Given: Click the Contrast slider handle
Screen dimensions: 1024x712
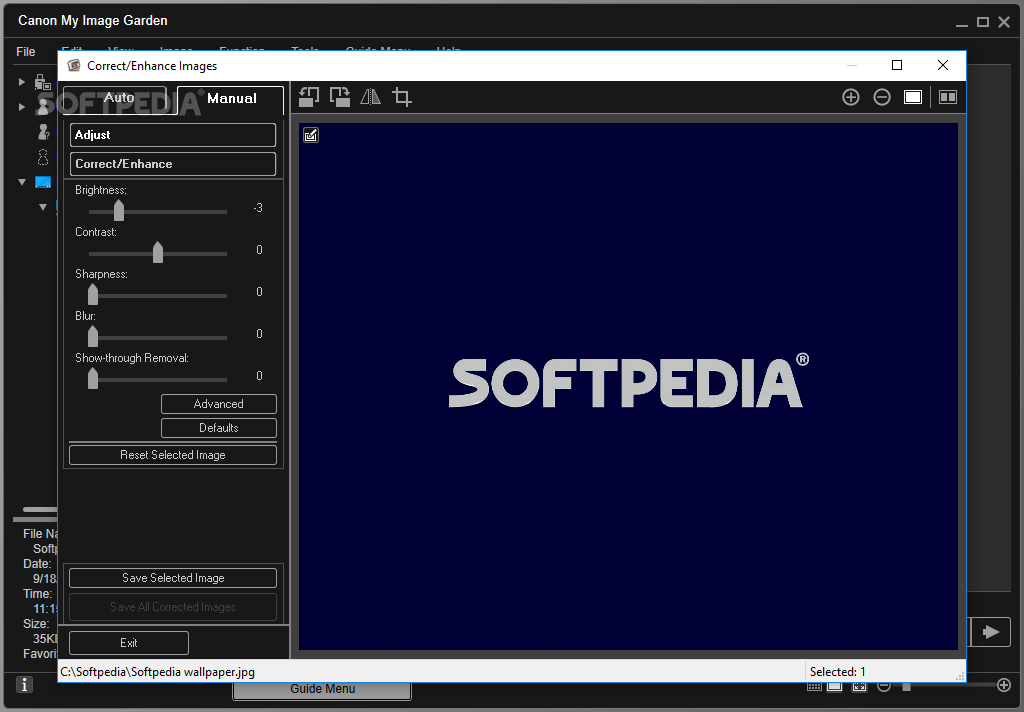Looking at the screenshot, I should (x=157, y=252).
